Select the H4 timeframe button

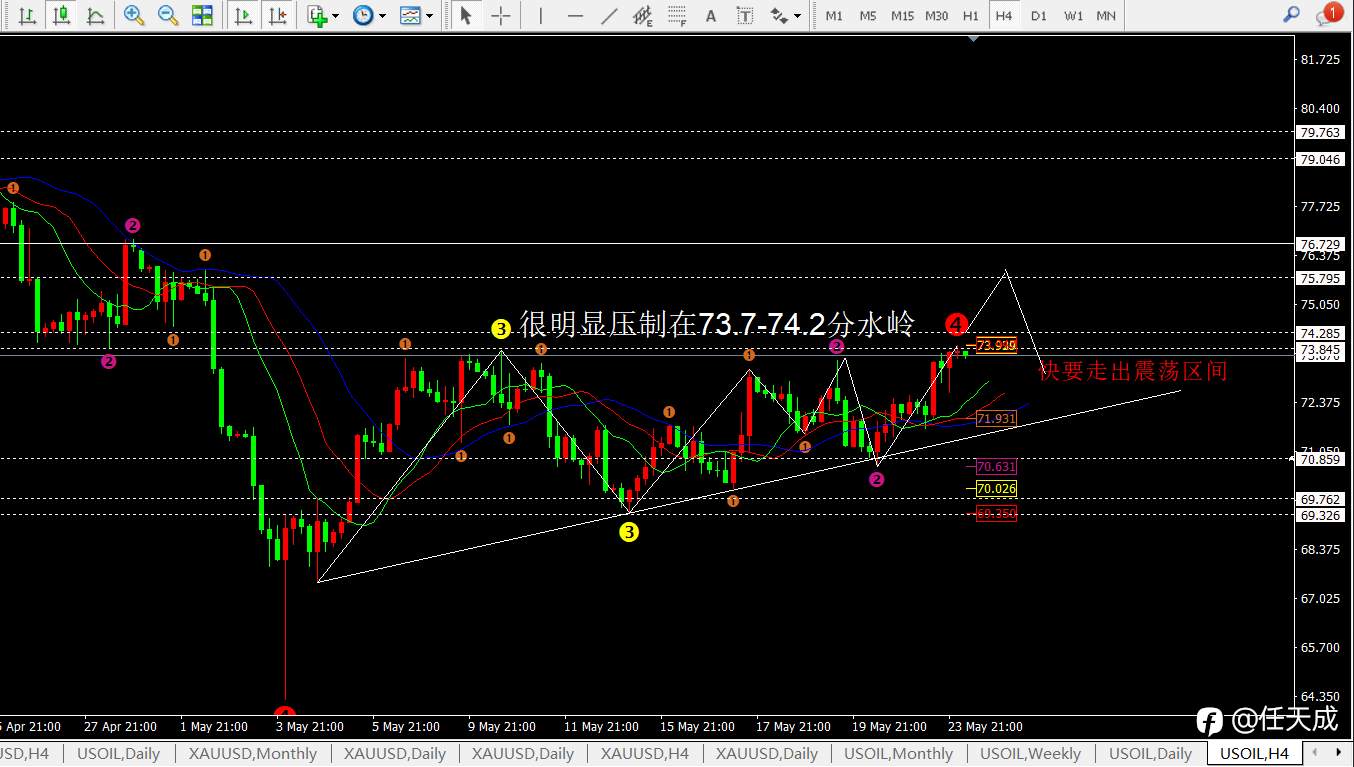coord(1004,16)
